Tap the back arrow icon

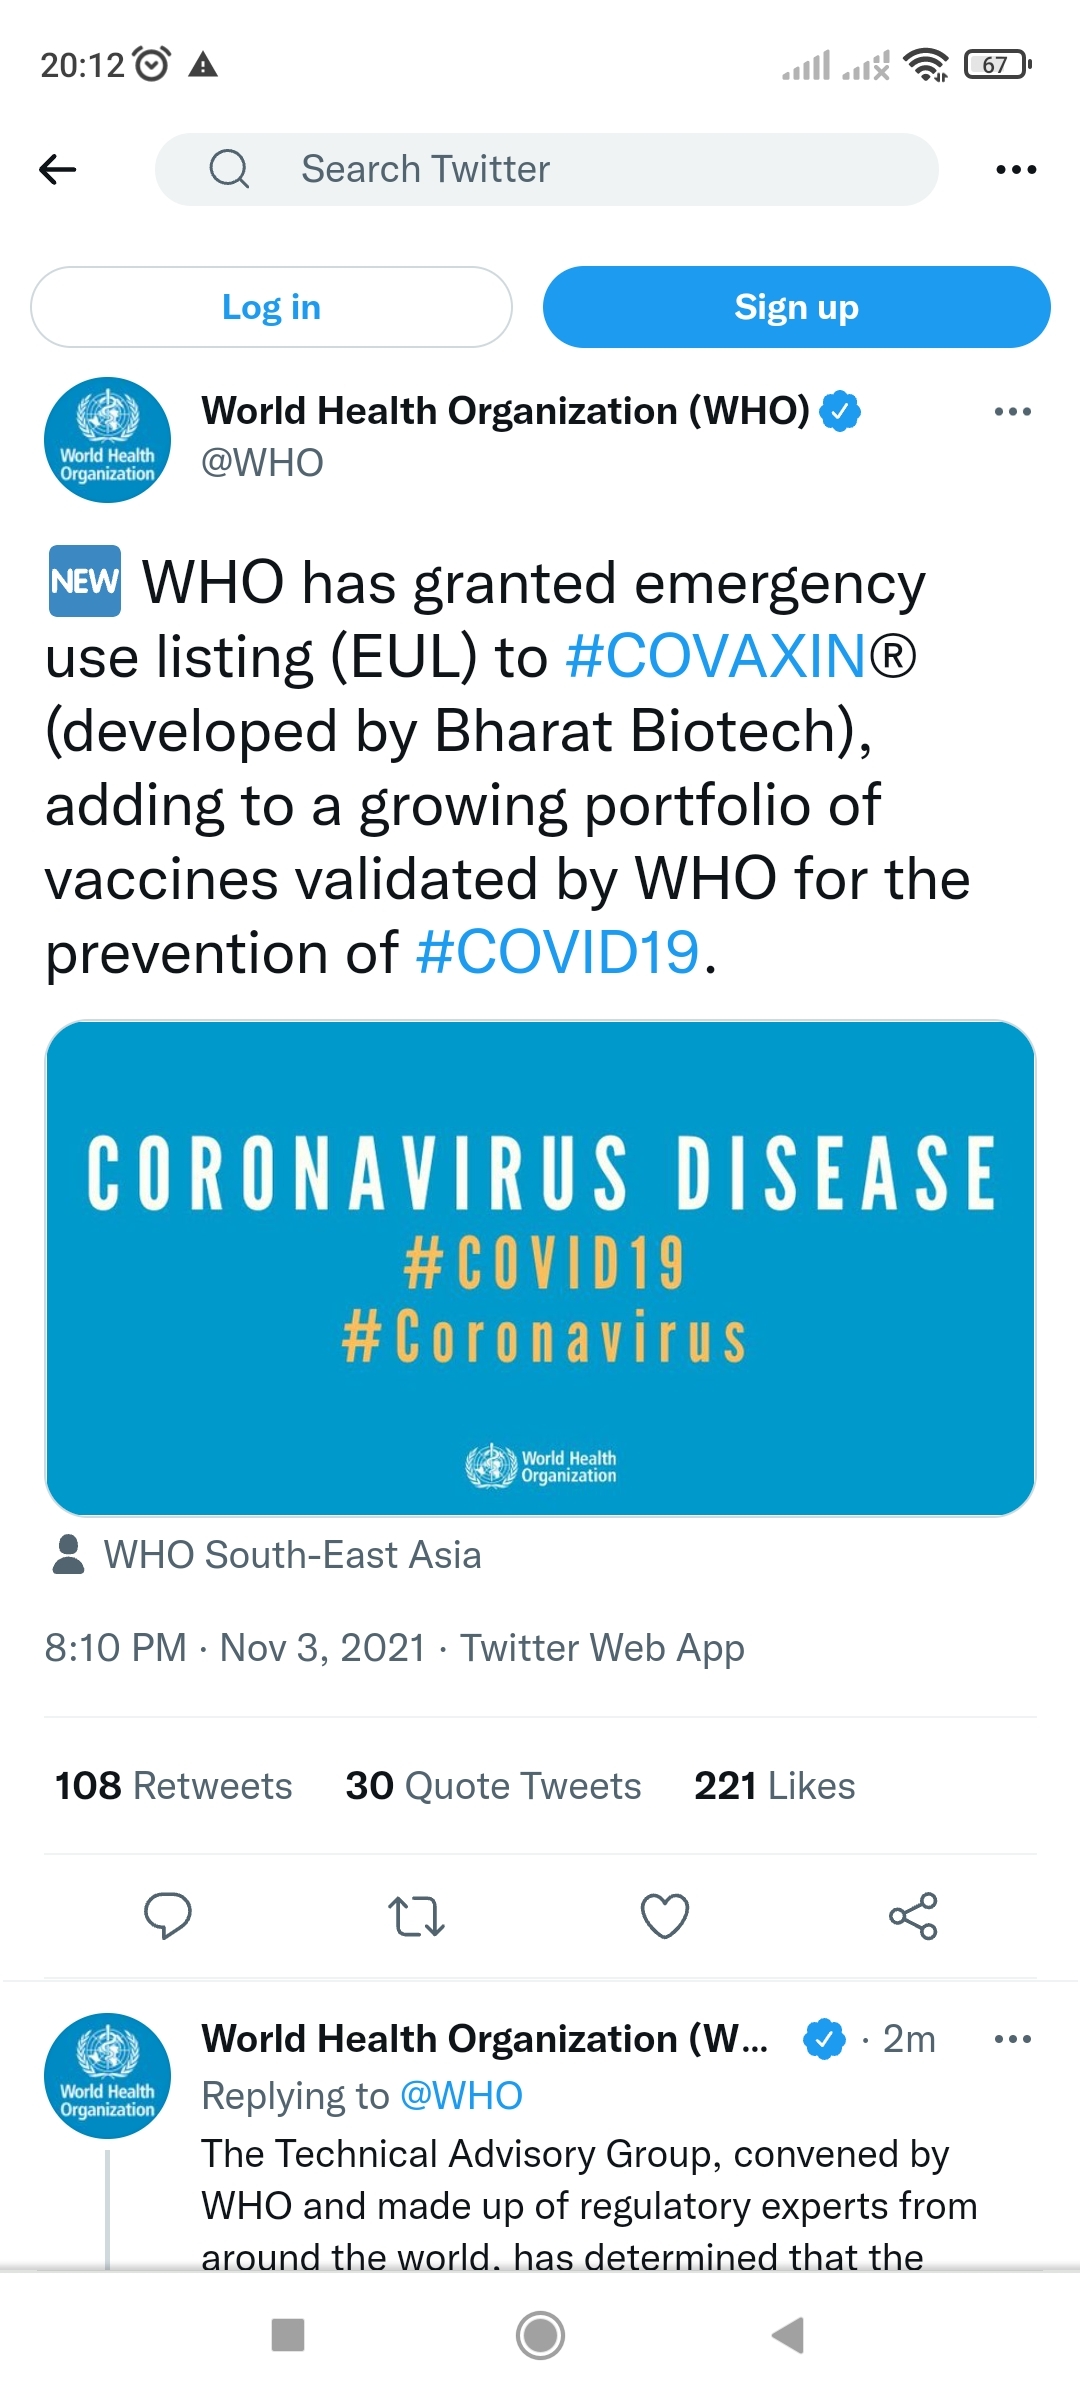point(58,170)
